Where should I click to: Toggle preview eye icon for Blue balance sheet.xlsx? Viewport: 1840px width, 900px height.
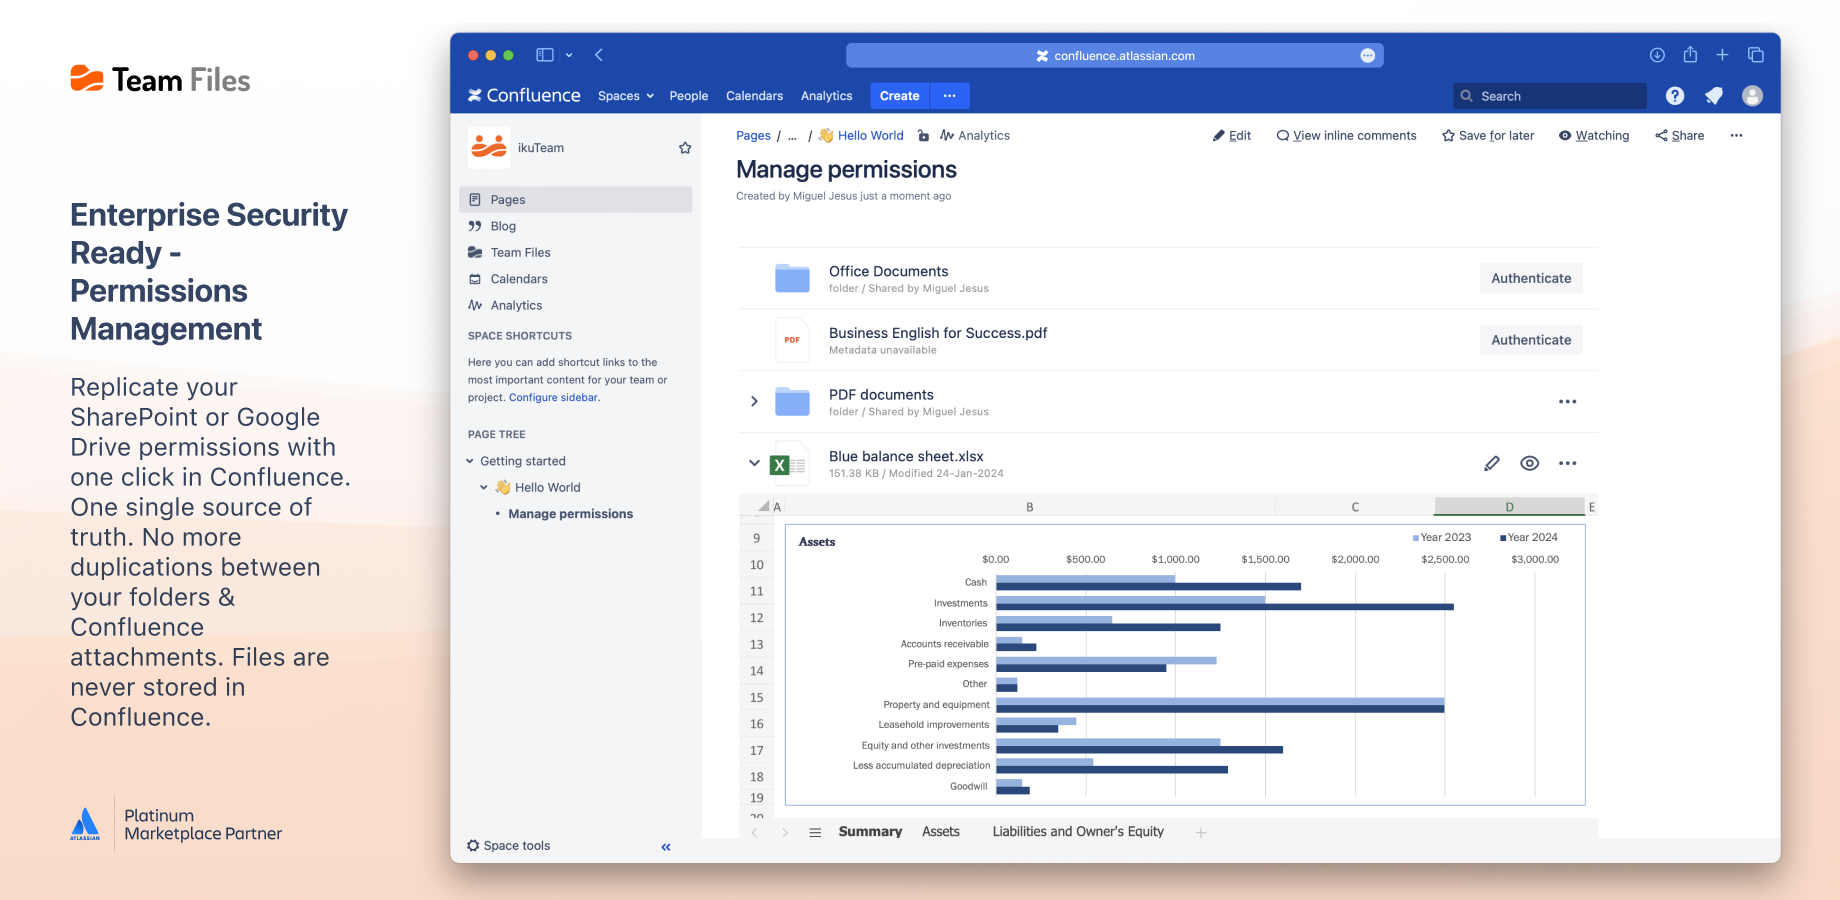pos(1529,463)
